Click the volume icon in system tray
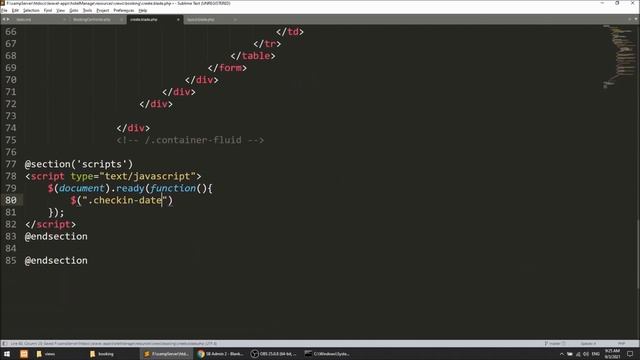Image resolution: width=640 pixels, height=360 pixels. click(x=586, y=354)
